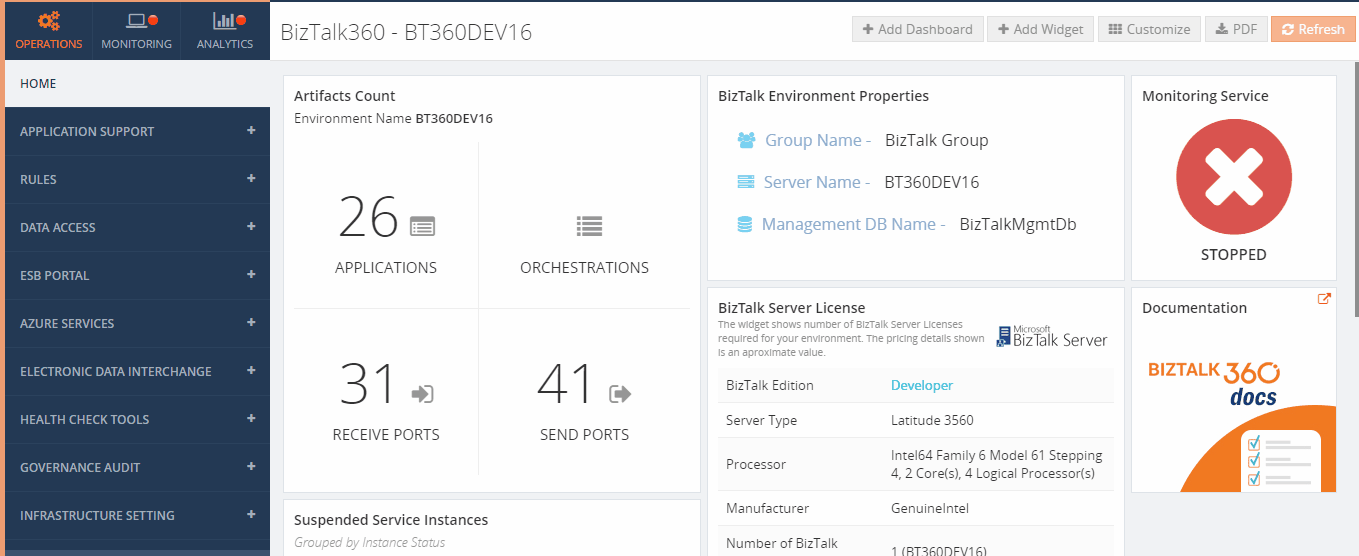The height and width of the screenshot is (556, 1359).
Task: Click the Microsoft BizTalk Server logo
Action: pyautogui.click(x=1052, y=336)
